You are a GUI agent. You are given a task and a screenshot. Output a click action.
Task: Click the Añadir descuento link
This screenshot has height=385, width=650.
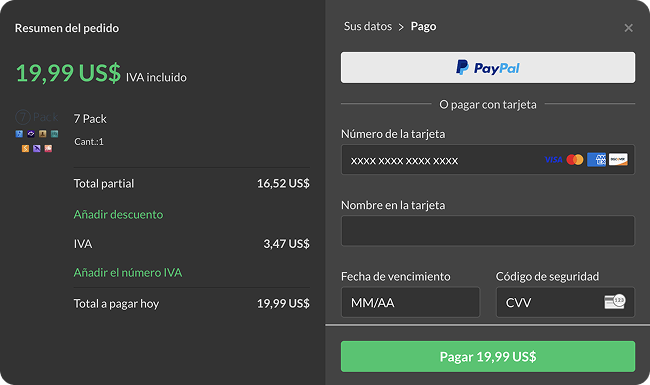[x=118, y=214]
